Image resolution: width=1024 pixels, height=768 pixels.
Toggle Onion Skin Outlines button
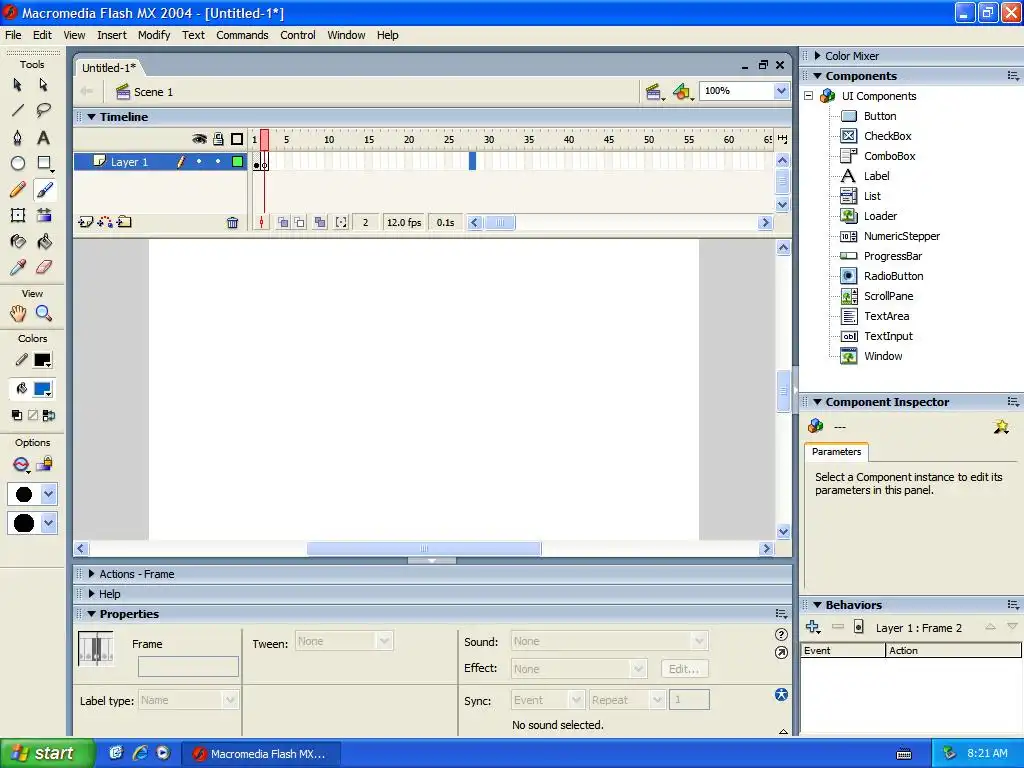(x=299, y=223)
